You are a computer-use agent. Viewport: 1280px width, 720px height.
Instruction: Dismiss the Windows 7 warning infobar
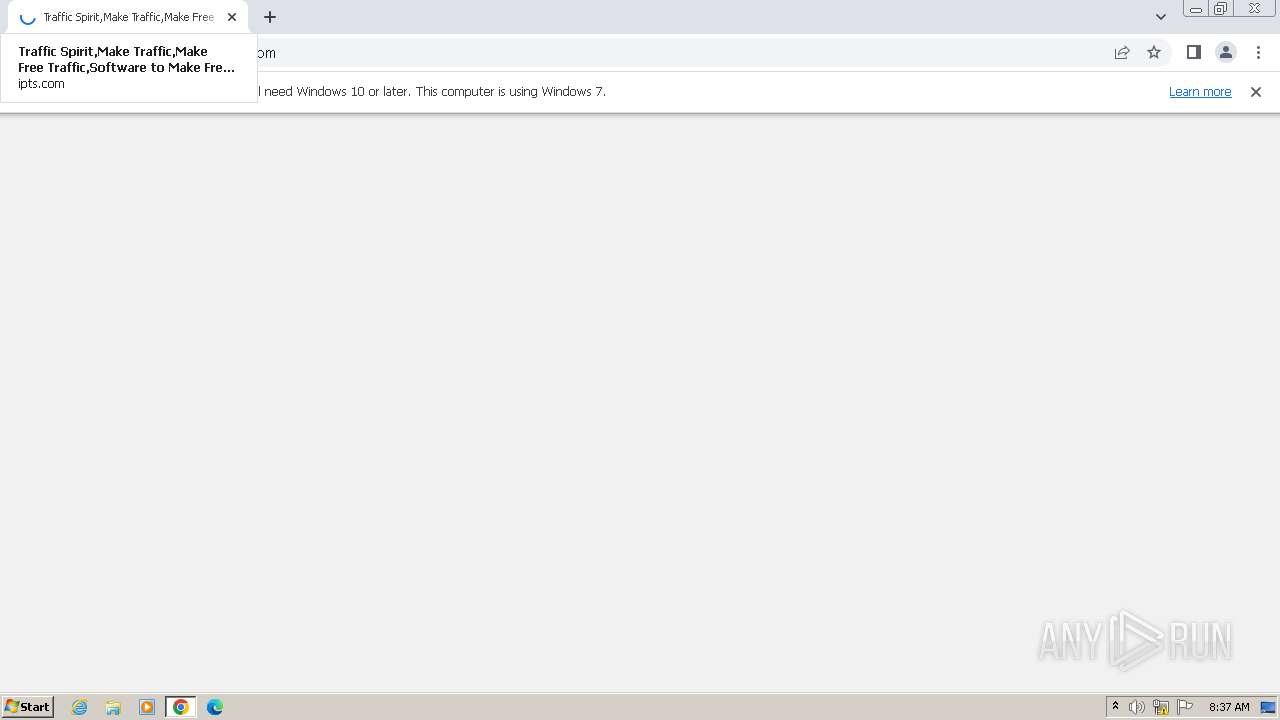[x=1256, y=91]
